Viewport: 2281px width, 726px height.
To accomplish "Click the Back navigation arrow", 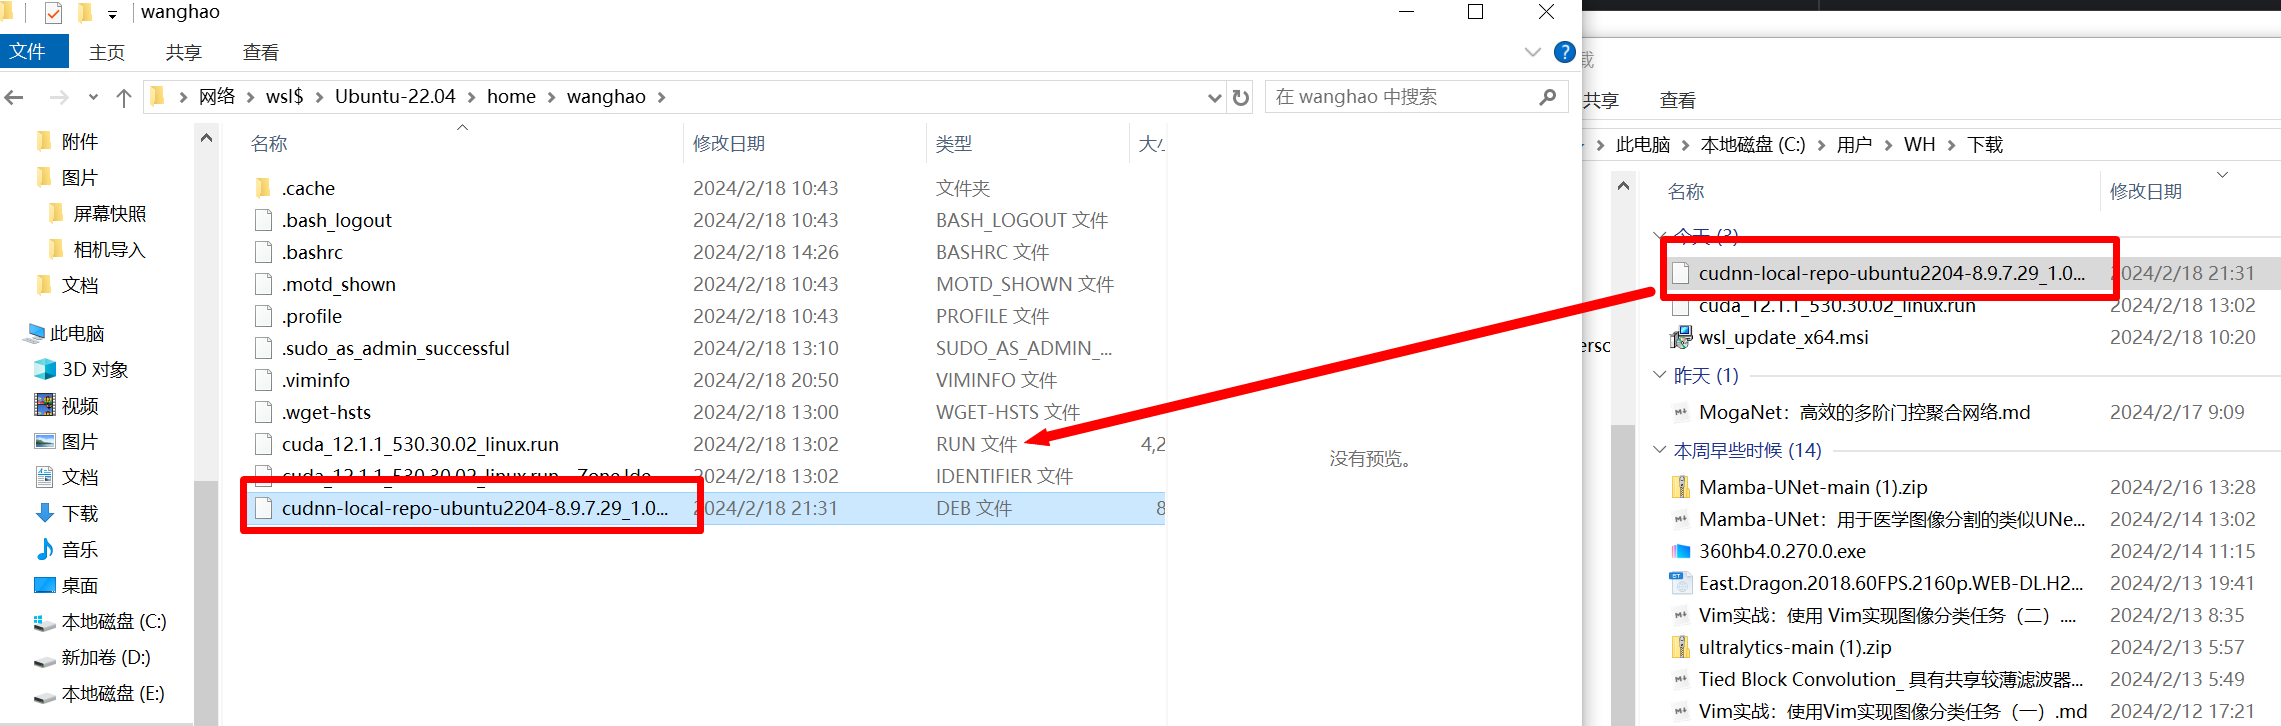I will (x=14, y=97).
